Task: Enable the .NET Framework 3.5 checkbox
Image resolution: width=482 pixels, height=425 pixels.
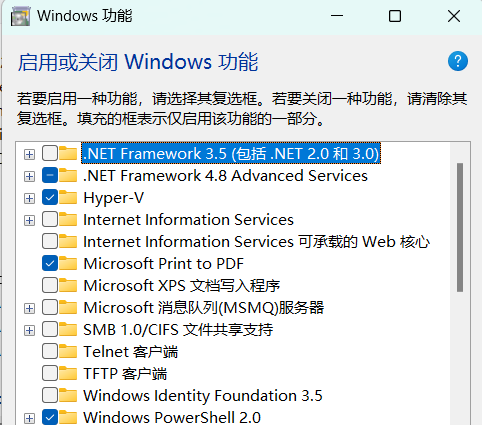Action: pos(50,154)
